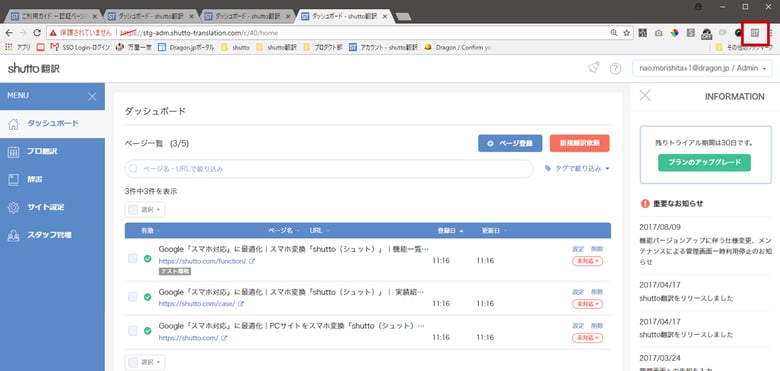
Task: Open the アプリ apps shortcut
Action: click(17, 48)
